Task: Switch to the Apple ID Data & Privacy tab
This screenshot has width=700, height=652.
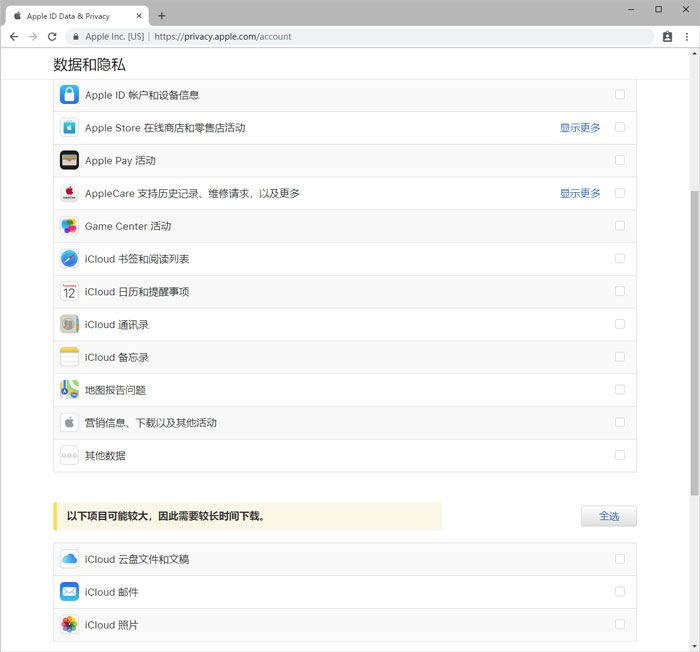Action: pos(76,16)
